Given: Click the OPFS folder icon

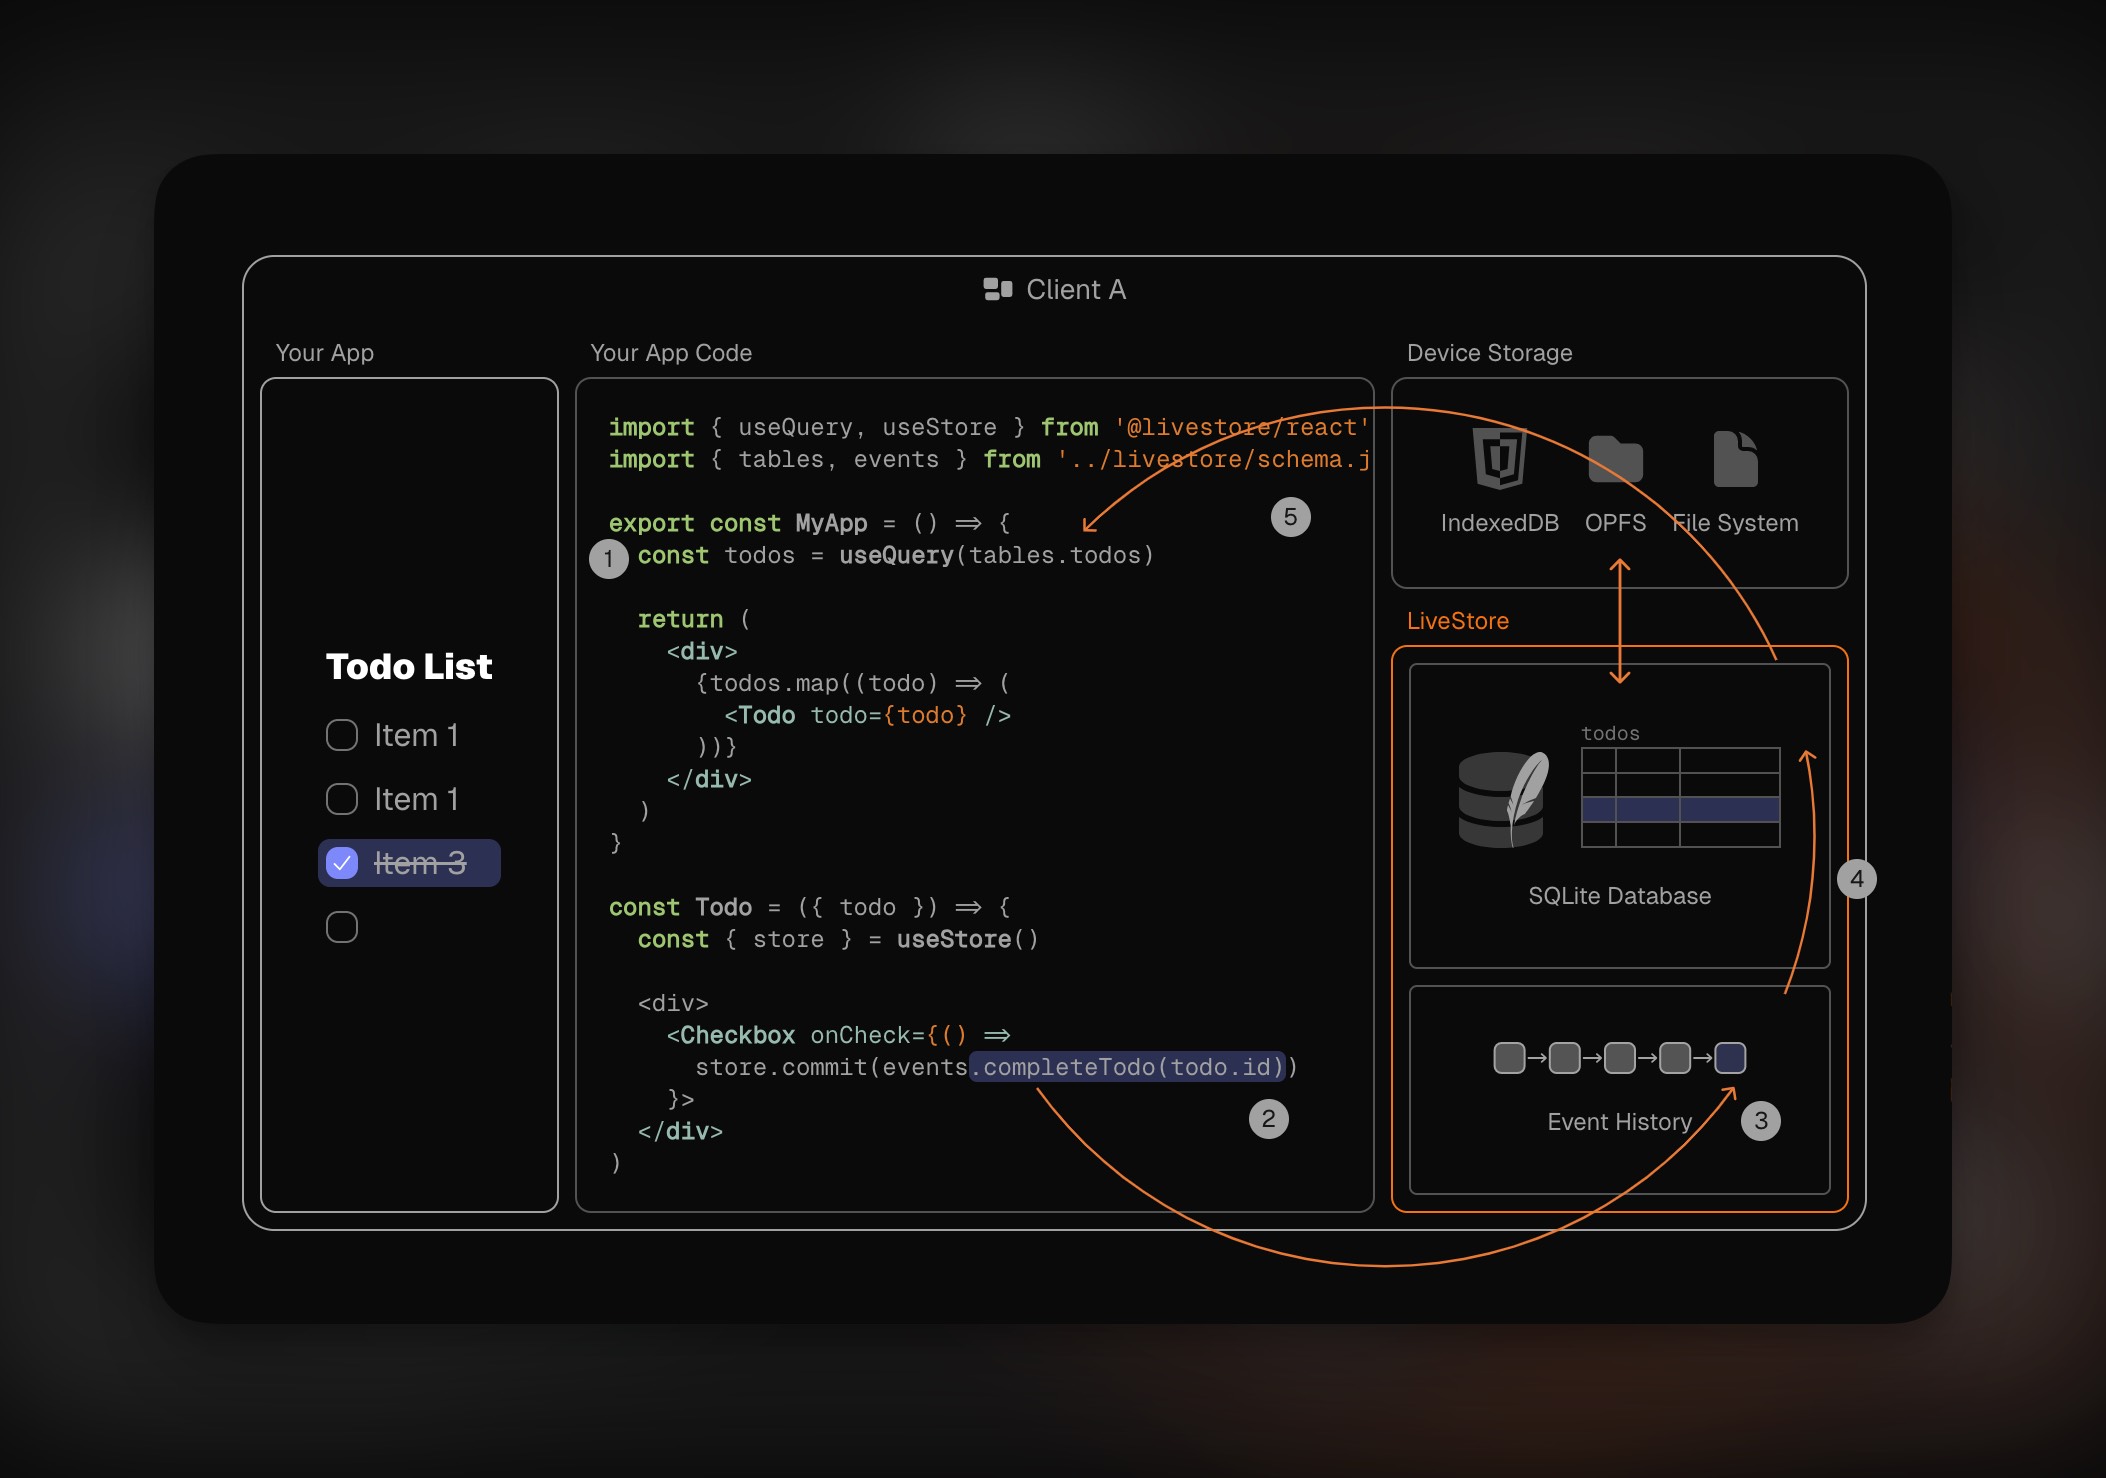Looking at the screenshot, I should pos(1615,460).
